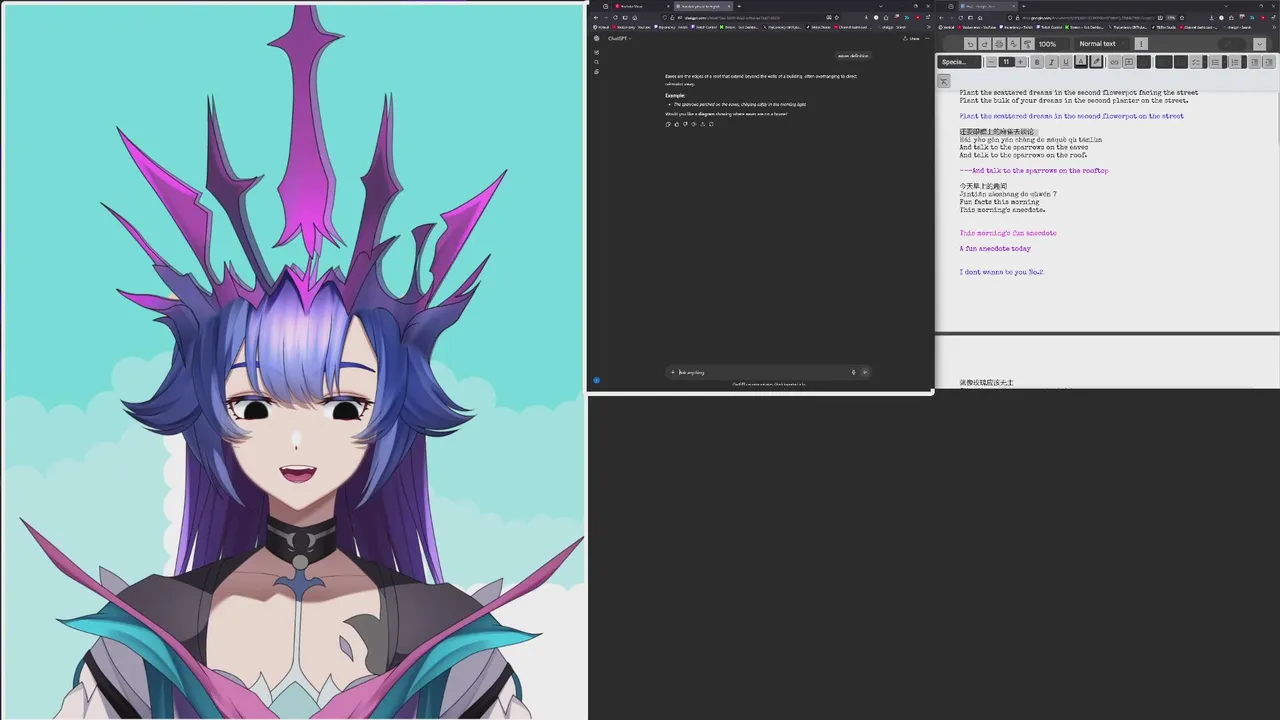Go back in the ChatGPT browser window

(x=596, y=17)
